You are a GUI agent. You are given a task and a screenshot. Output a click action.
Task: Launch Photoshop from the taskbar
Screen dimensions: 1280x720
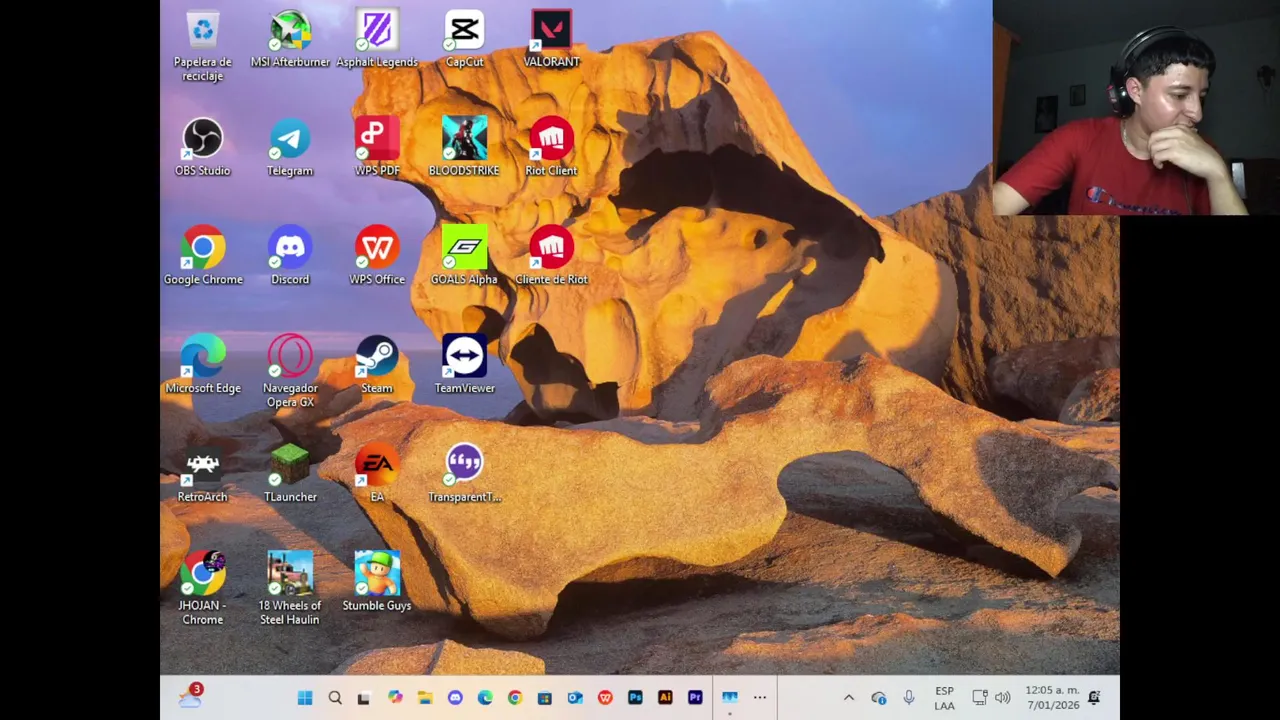pyautogui.click(x=635, y=698)
